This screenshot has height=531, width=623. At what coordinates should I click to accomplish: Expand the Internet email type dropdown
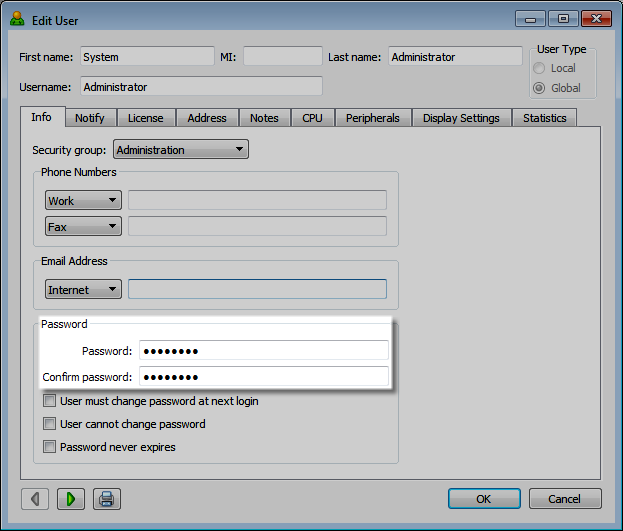tap(83, 290)
